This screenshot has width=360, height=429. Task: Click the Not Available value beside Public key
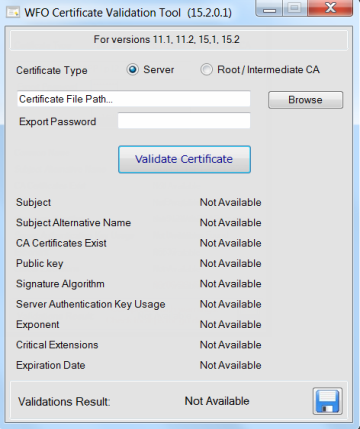click(231, 263)
